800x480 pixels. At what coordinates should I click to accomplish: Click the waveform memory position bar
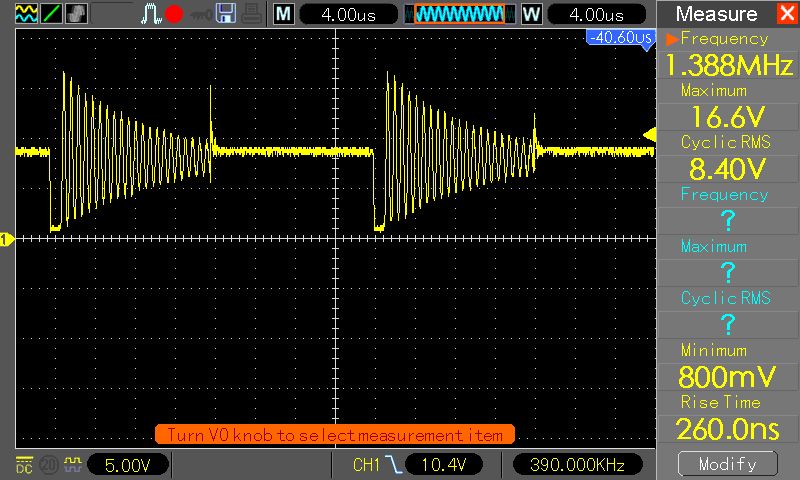(x=459, y=14)
